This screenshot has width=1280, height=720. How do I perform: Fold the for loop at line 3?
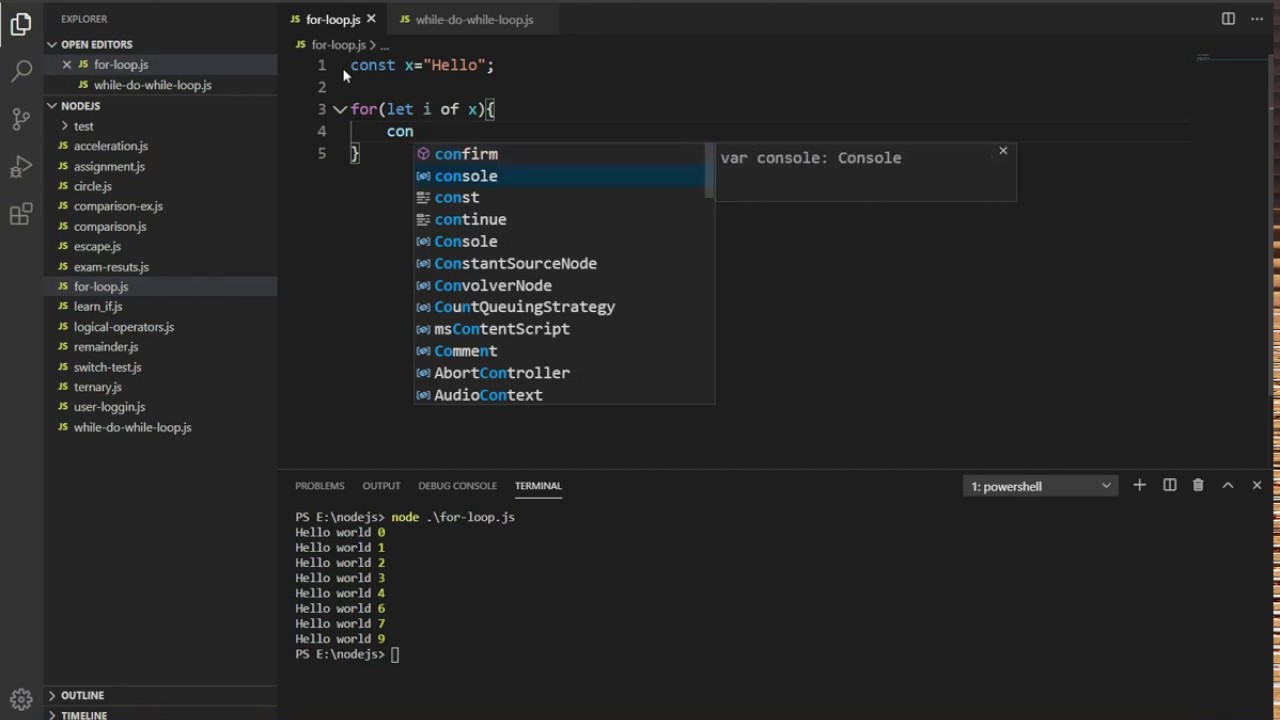(340, 109)
